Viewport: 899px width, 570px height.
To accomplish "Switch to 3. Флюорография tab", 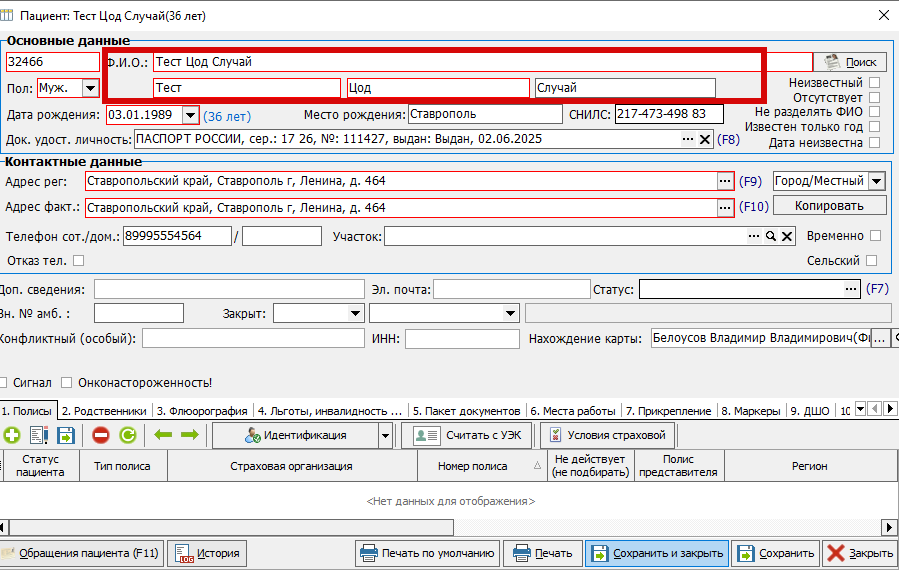I will pos(202,411).
